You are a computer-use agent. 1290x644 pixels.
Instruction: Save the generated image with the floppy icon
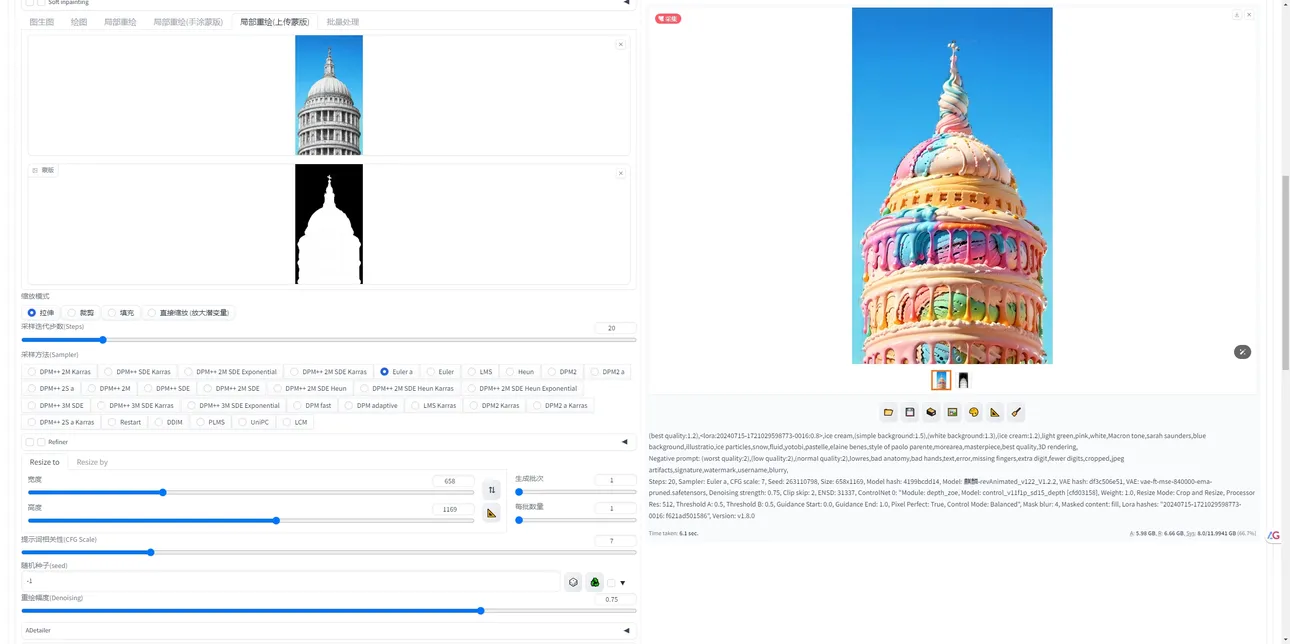910,412
